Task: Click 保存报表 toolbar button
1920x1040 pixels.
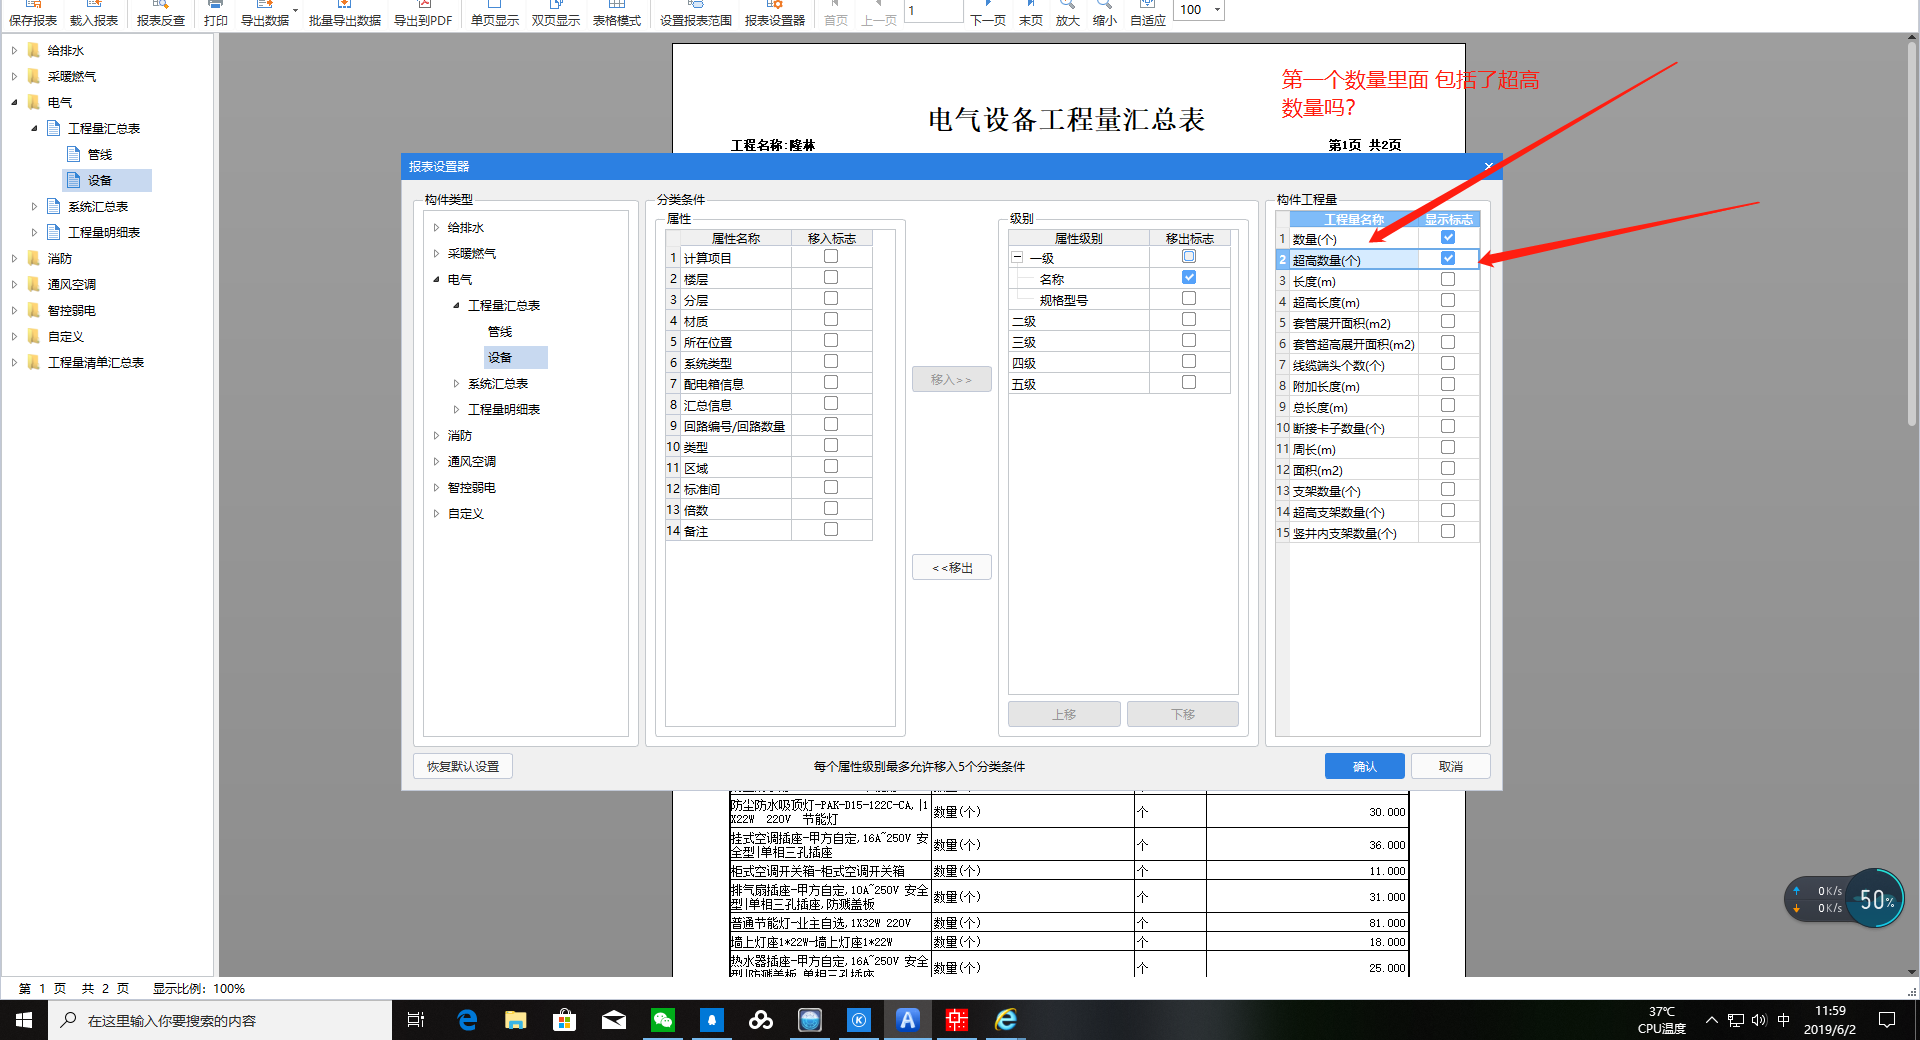Action: point(33,14)
